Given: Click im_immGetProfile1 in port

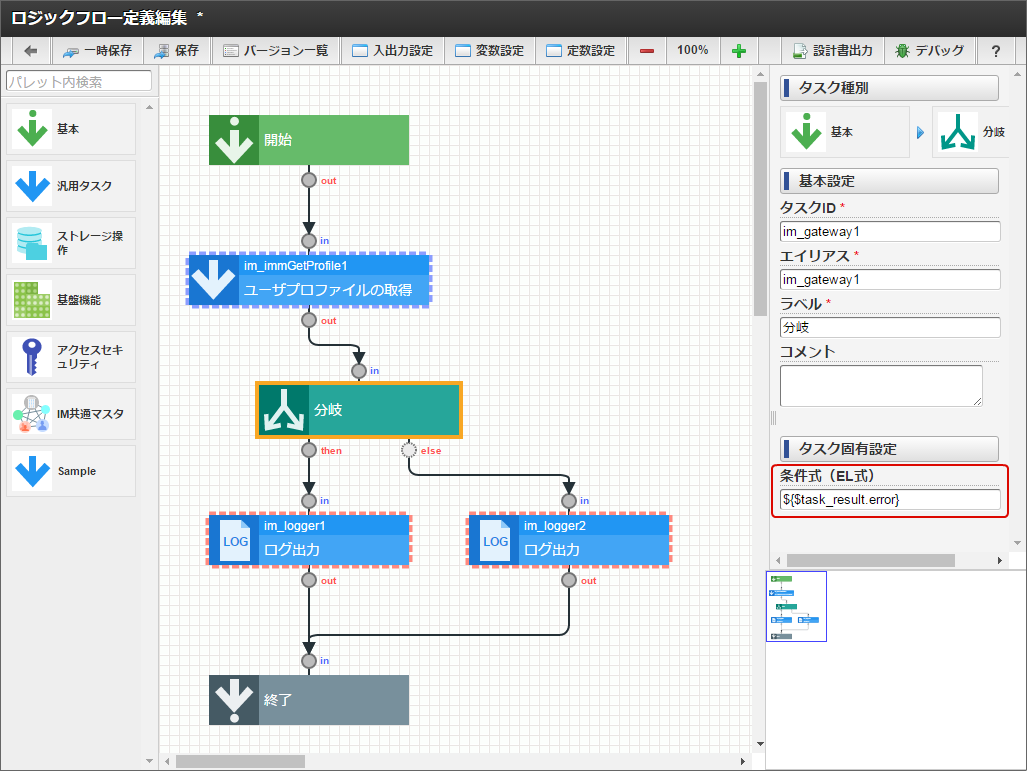Looking at the screenshot, I should 308,241.
